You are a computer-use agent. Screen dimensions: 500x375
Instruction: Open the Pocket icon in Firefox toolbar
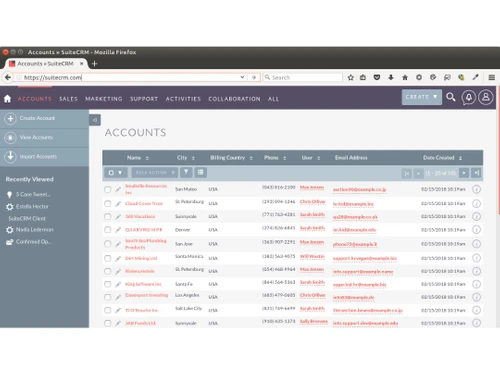point(377,77)
